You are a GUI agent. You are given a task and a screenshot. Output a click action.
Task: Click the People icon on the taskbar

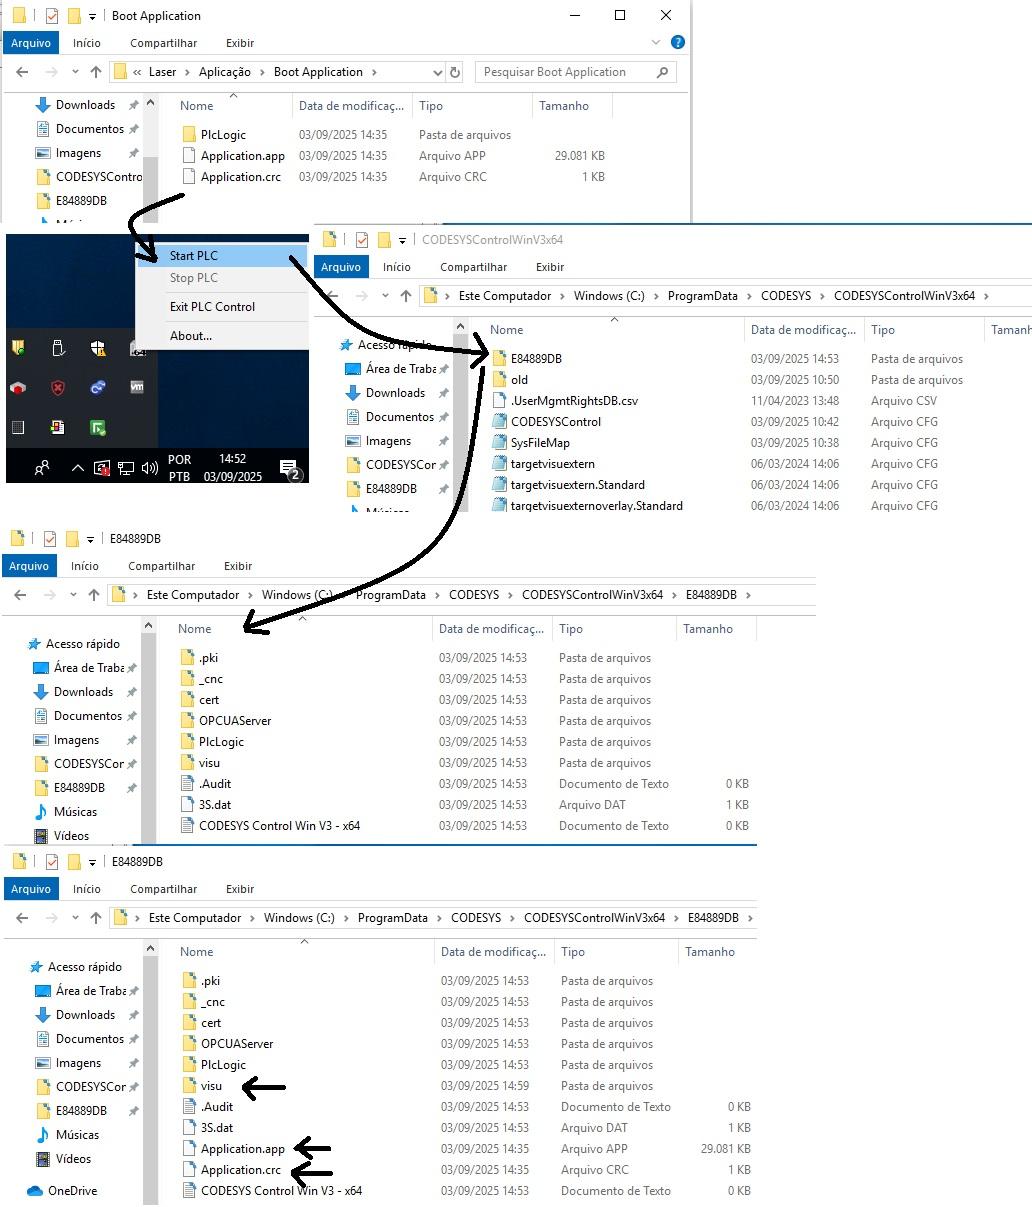[x=42, y=466]
